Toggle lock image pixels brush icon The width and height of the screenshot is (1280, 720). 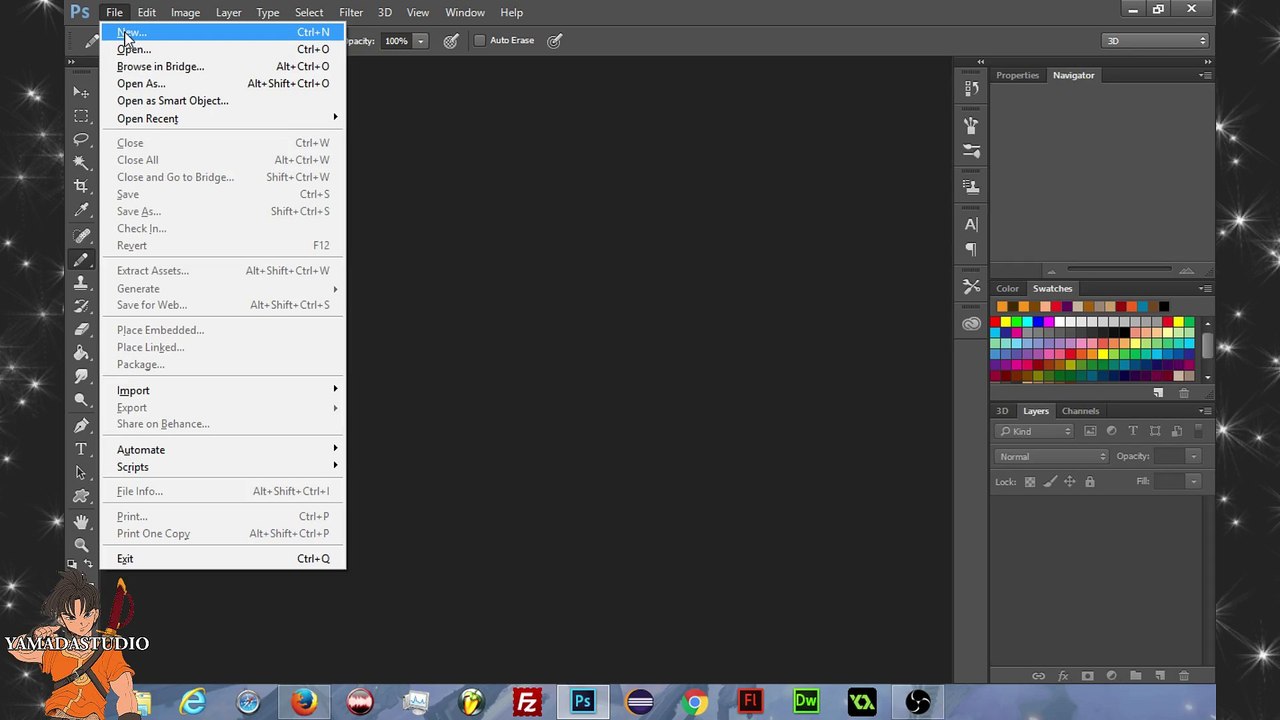click(1049, 482)
